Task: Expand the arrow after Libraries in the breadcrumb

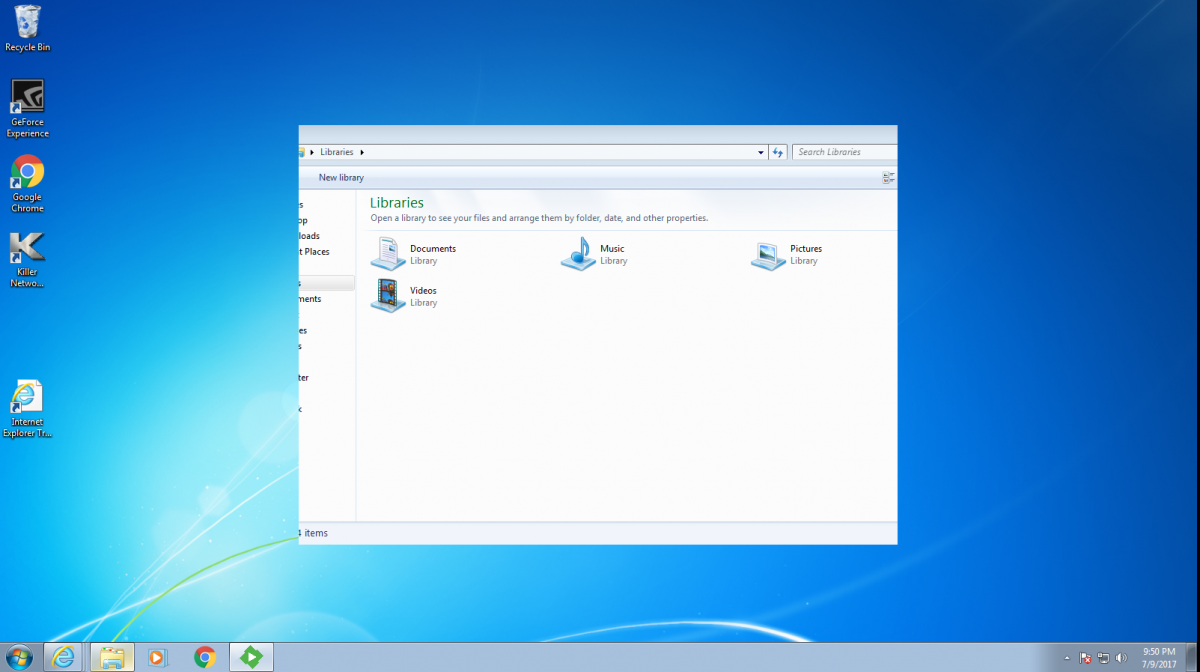Action: click(x=362, y=152)
